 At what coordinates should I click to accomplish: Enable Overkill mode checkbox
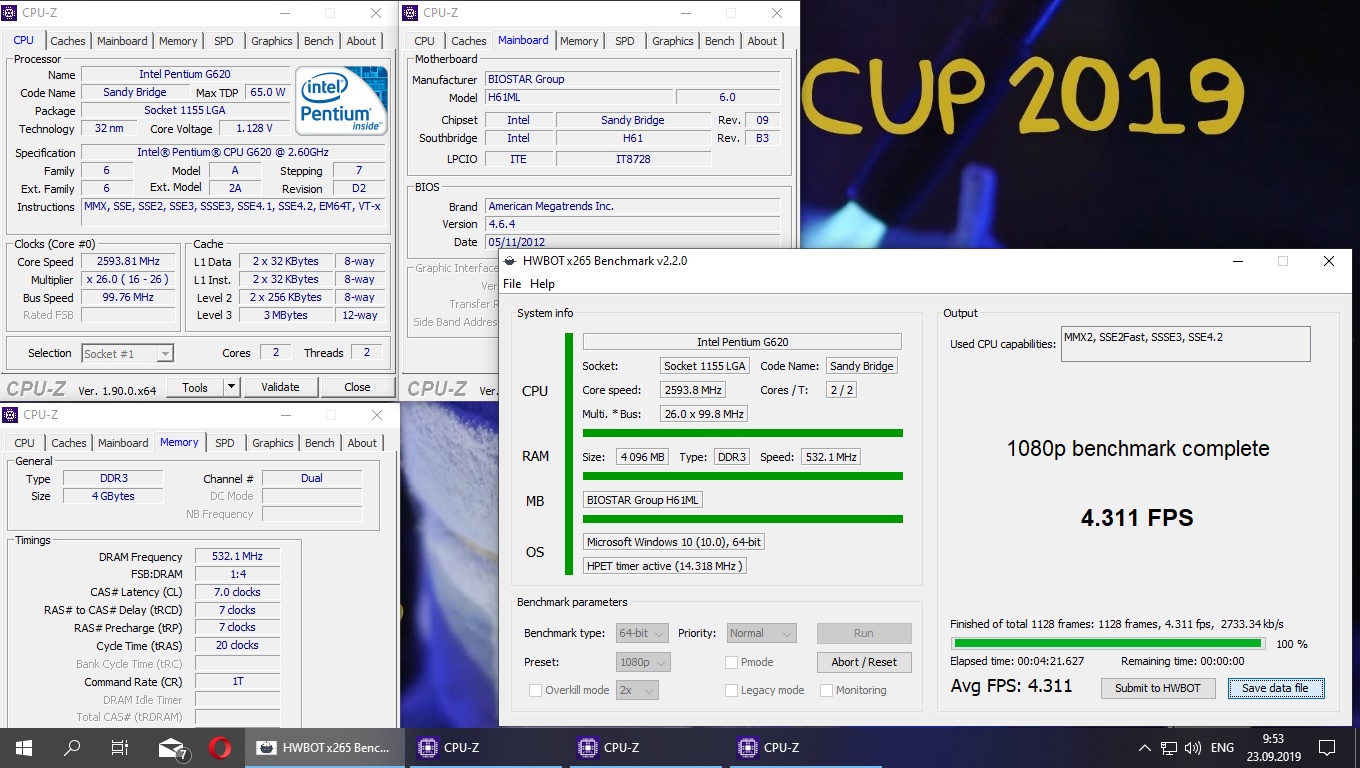tap(535, 690)
